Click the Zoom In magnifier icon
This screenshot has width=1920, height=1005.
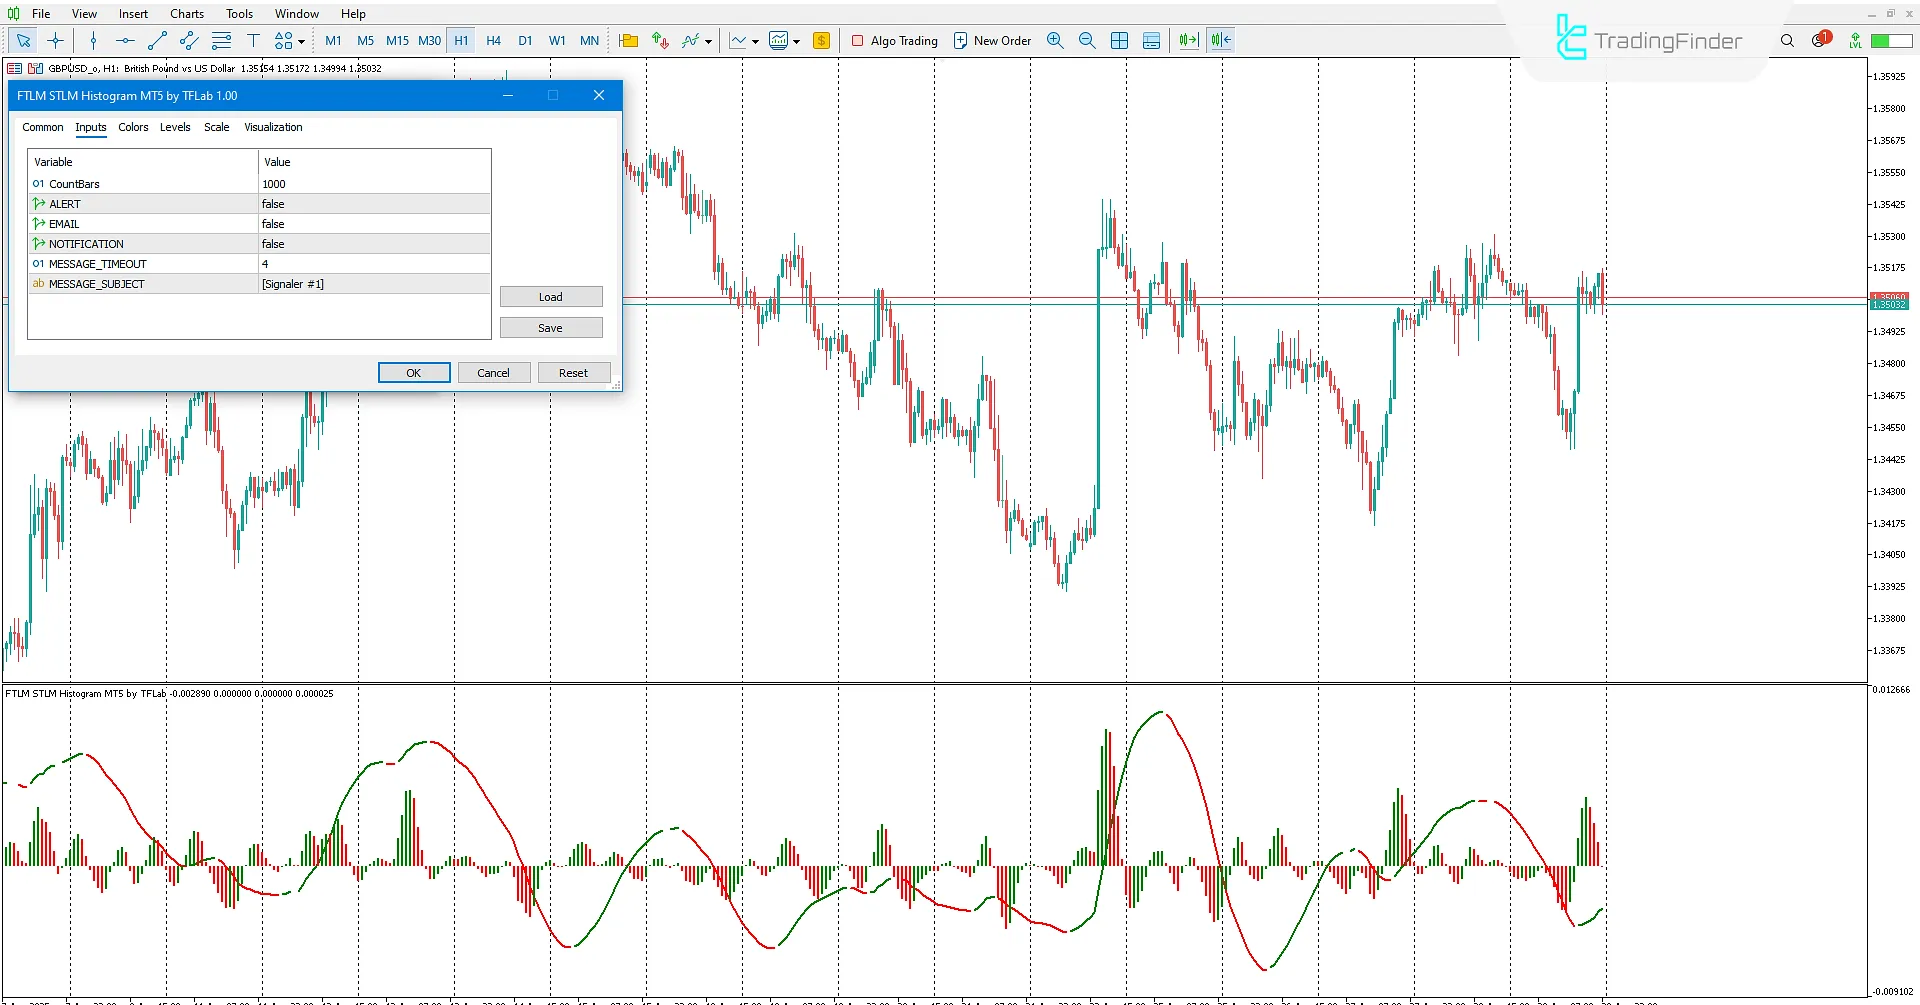tap(1054, 41)
